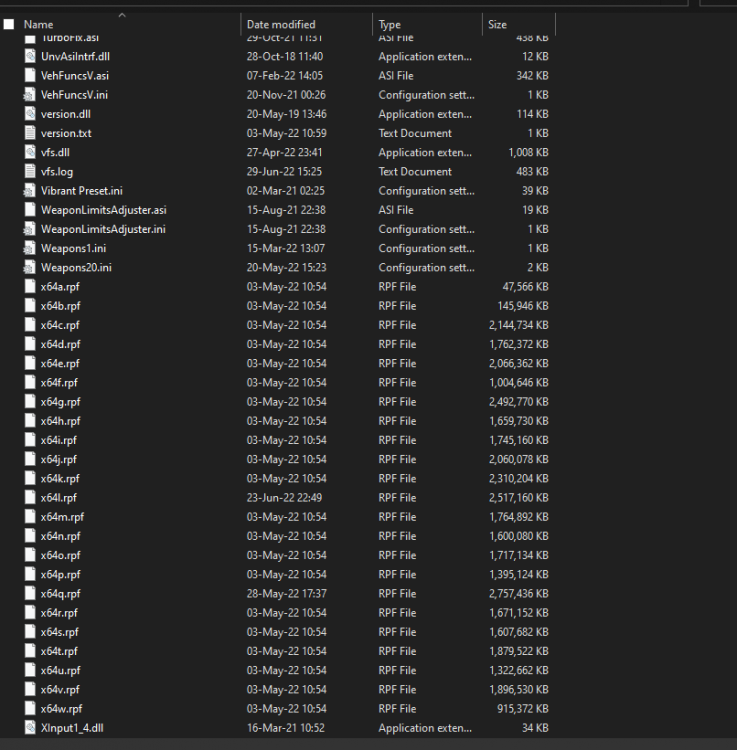Select the UnvAsiIntrf.dll file icon
737x750 pixels.
coord(30,56)
